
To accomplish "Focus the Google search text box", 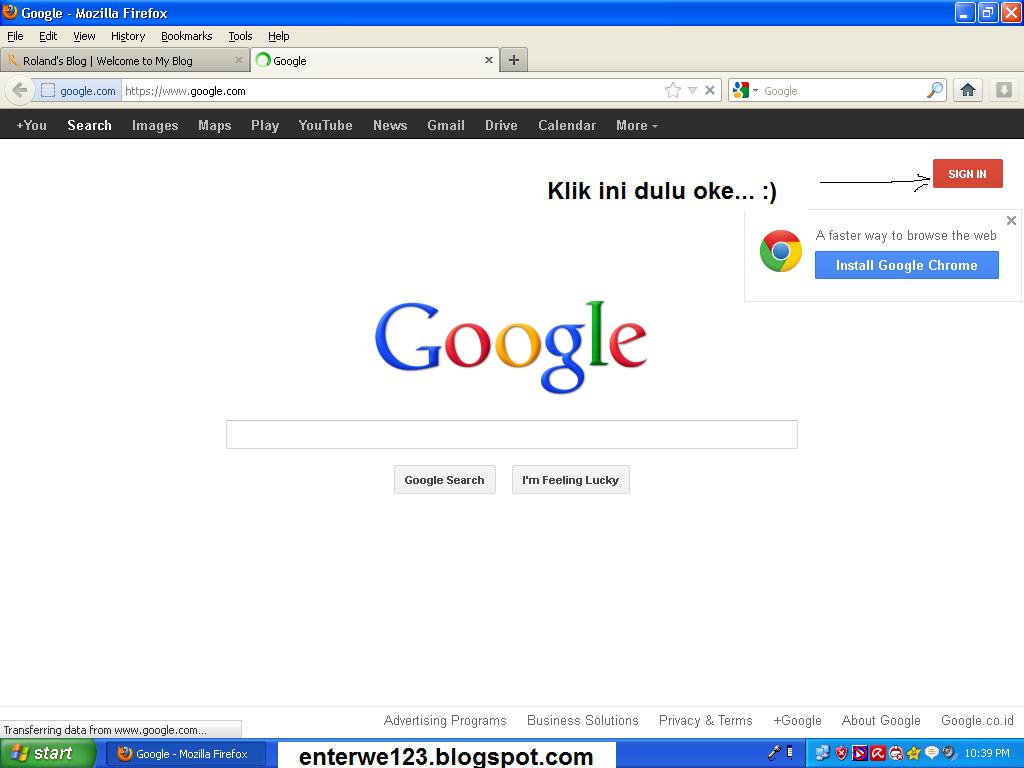I will click(x=511, y=434).
